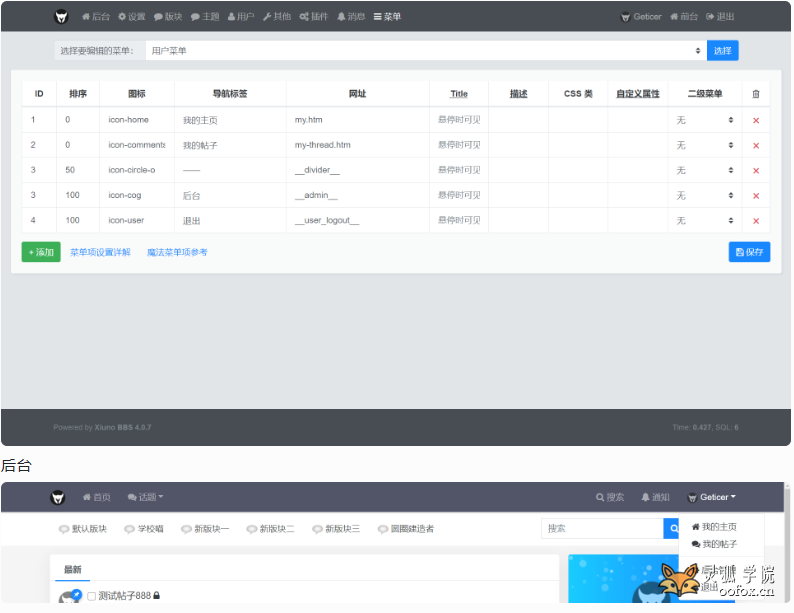The height and width of the screenshot is (613, 794).
Task: Delete the icon-user menu row
Action: pos(755,221)
